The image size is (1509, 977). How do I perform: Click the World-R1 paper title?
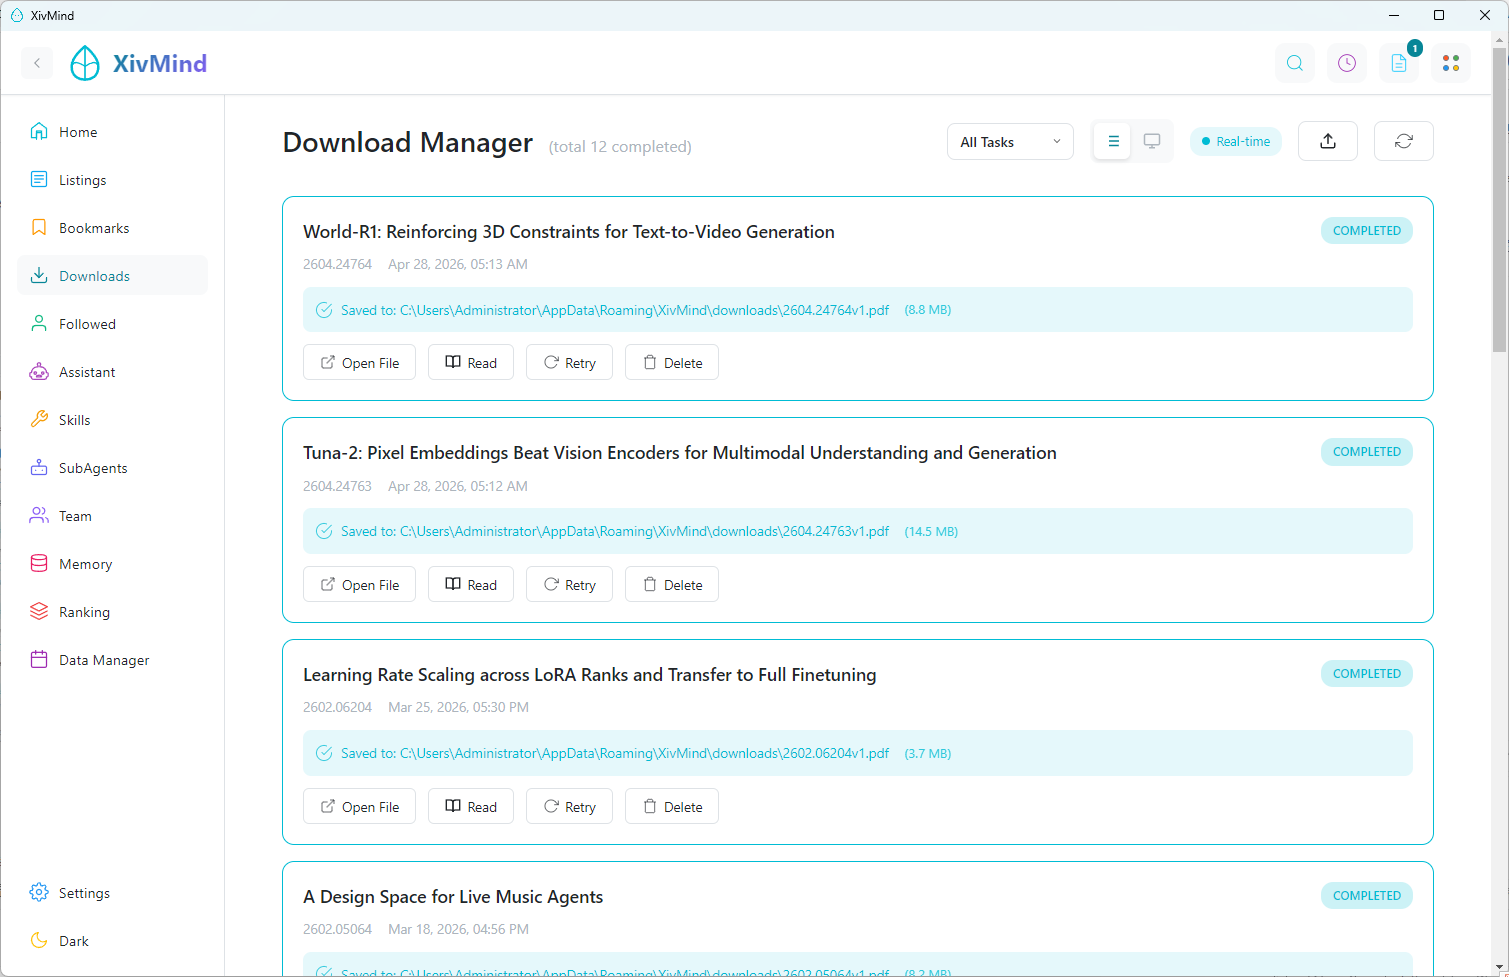point(569,232)
